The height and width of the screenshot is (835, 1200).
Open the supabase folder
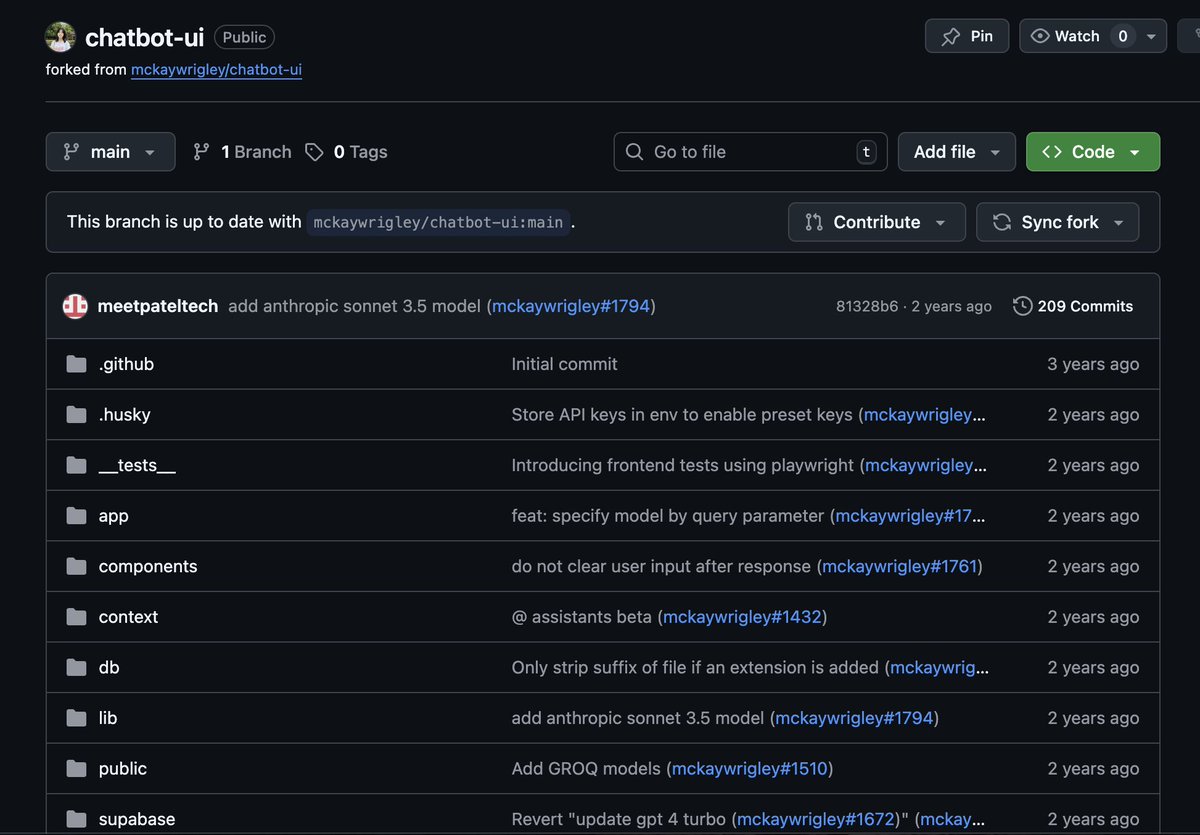click(x=137, y=819)
